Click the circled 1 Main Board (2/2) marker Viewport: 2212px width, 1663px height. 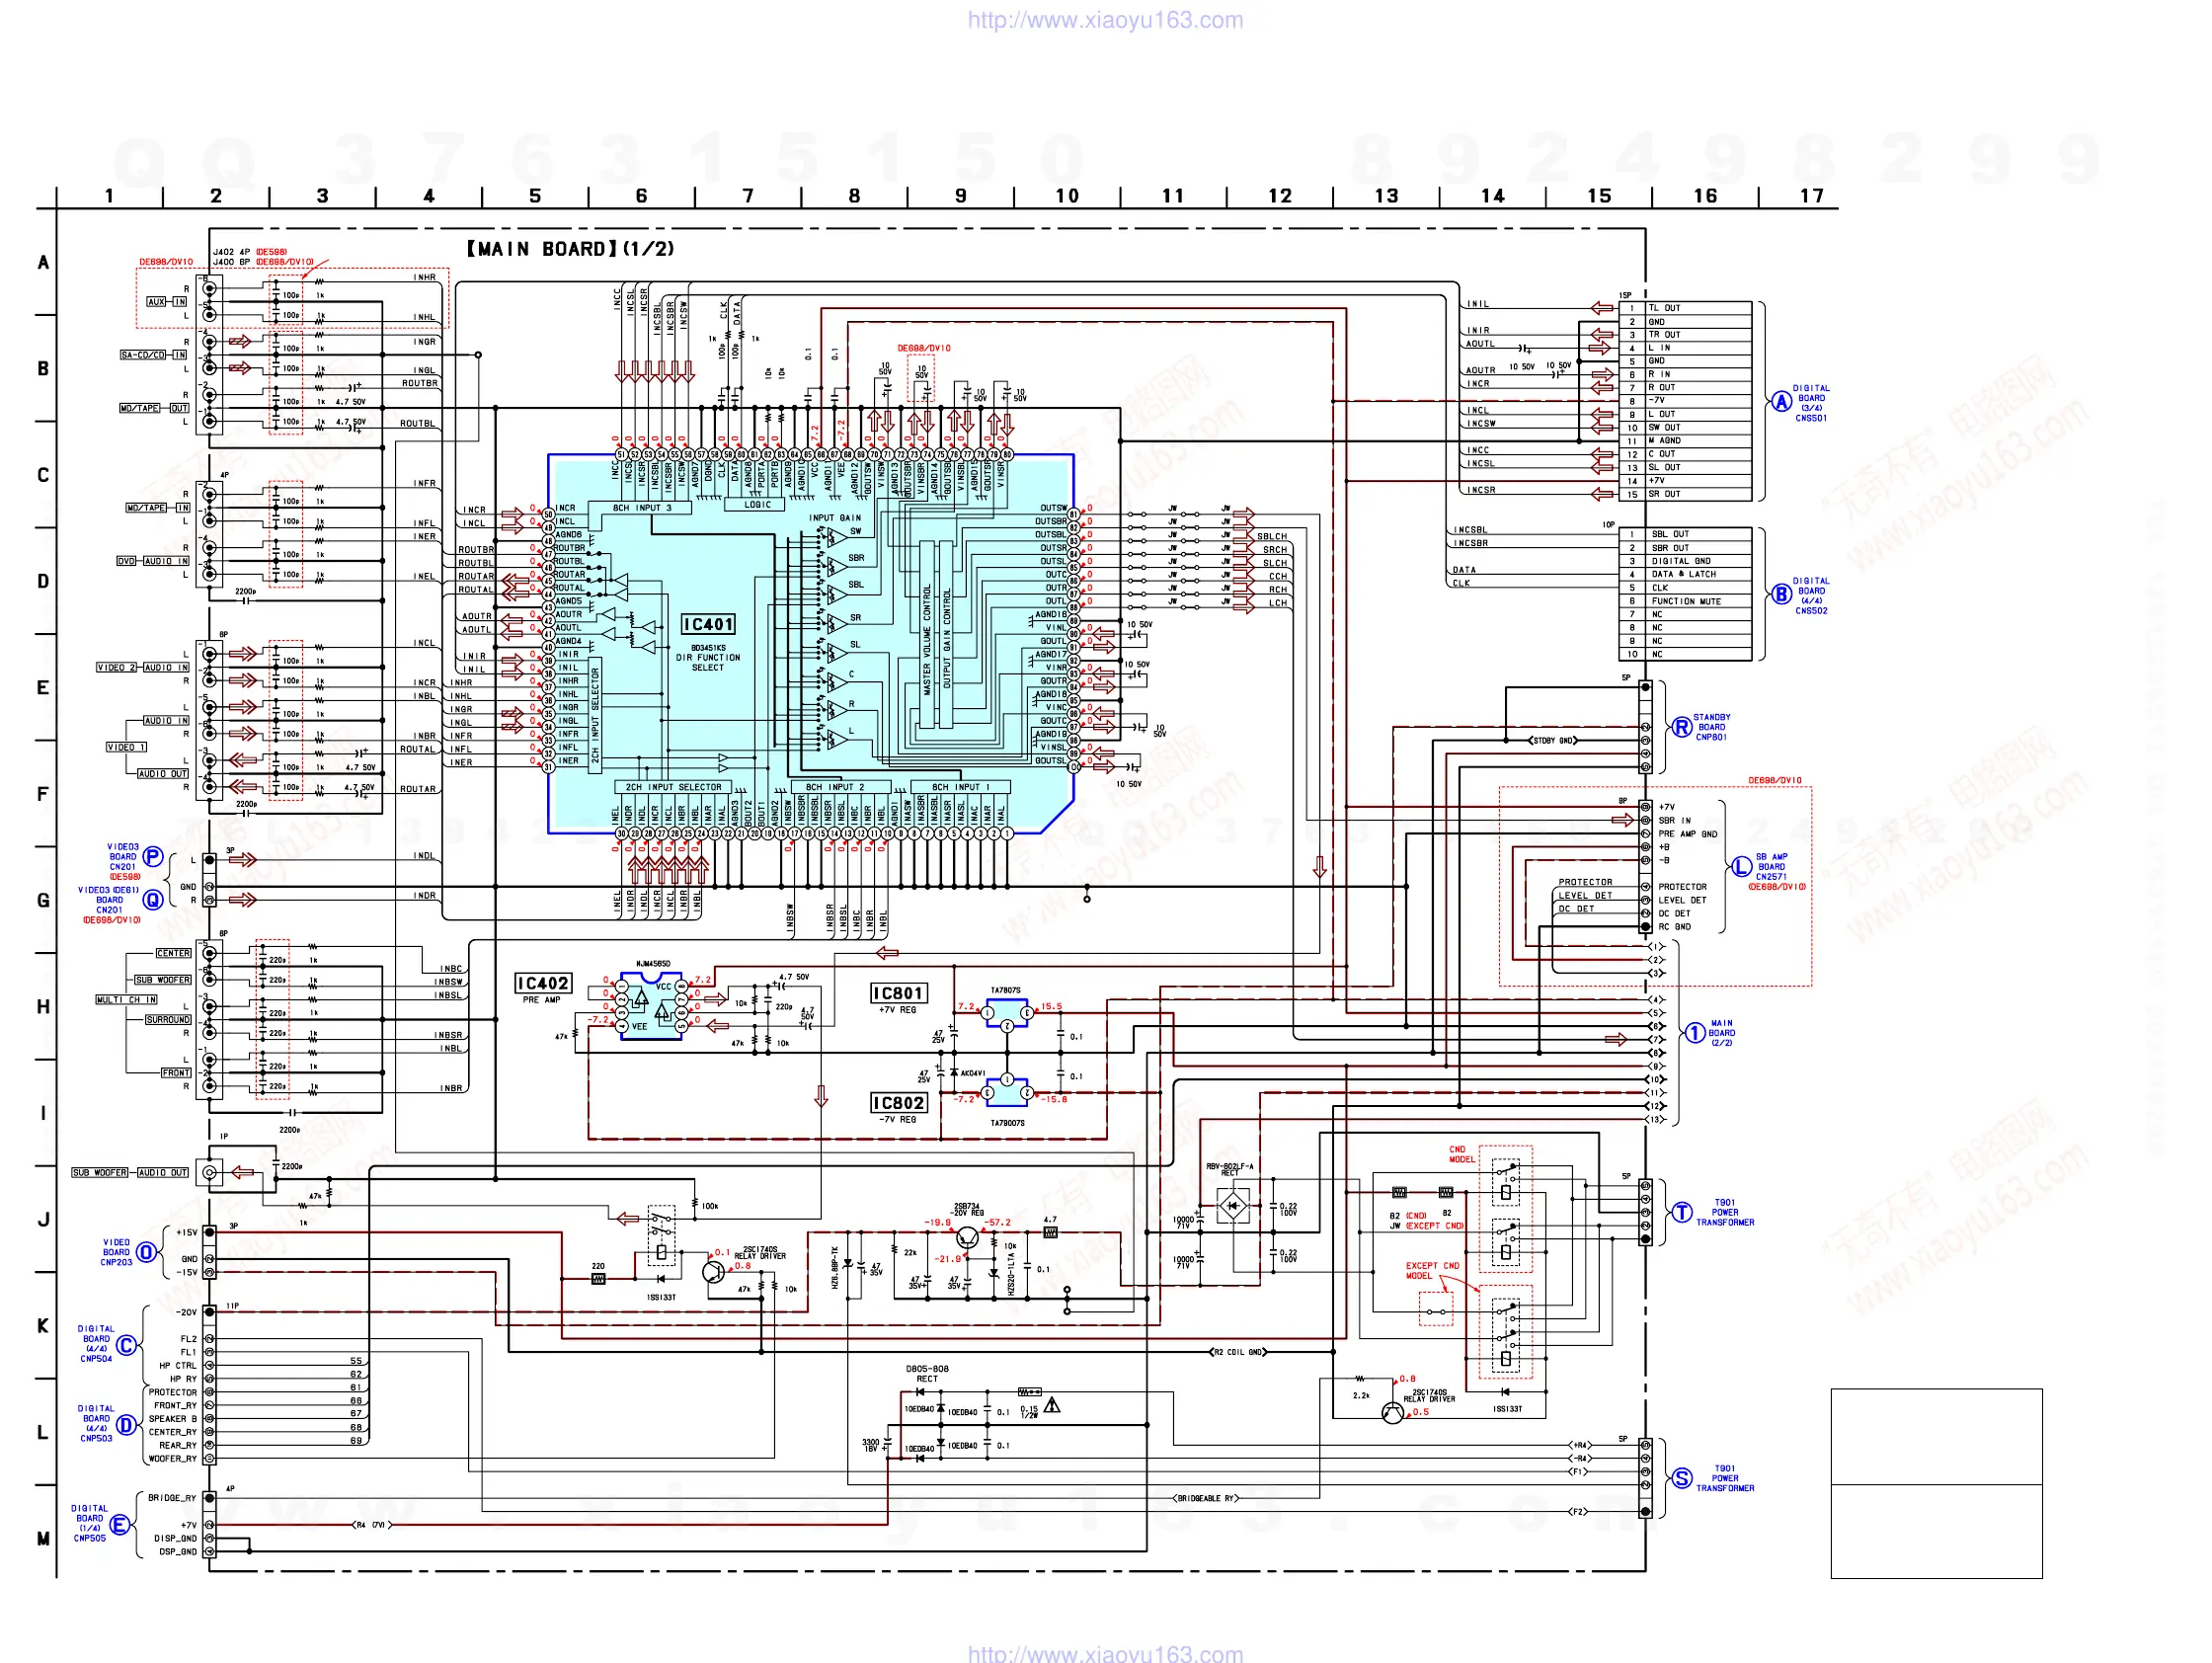click(x=1695, y=1033)
